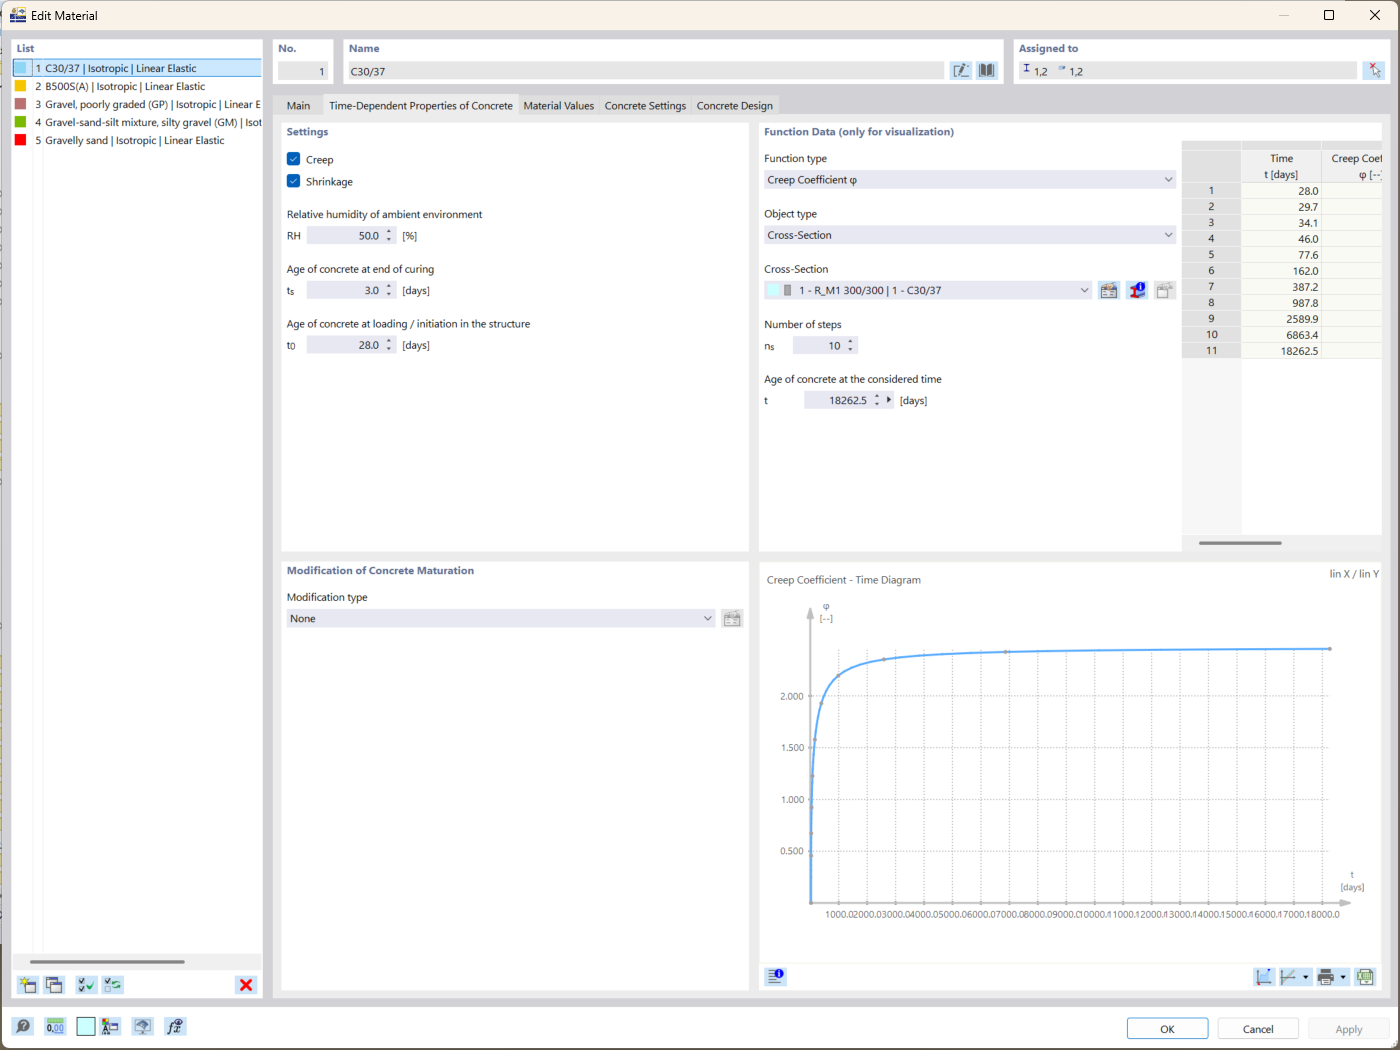Expand the Object type combo box
The height and width of the screenshot is (1050, 1400).
tap(1167, 234)
